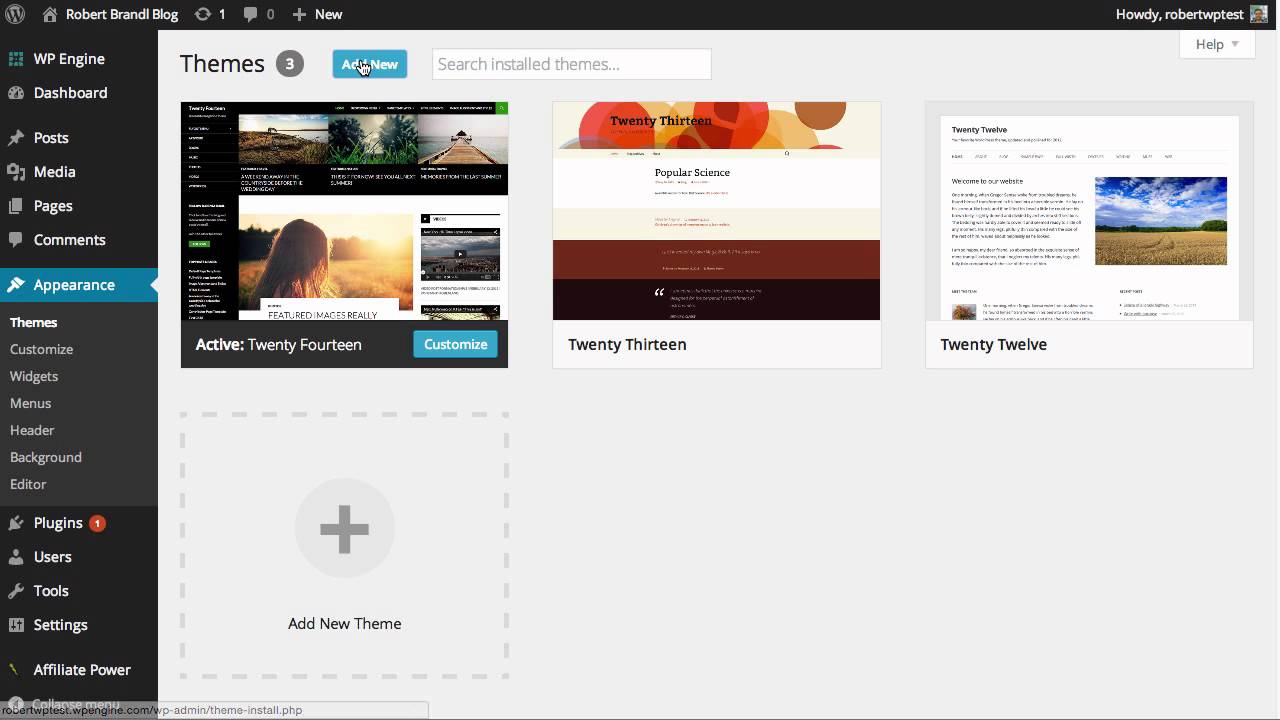Open the Users menu
This screenshot has width=1280, height=720.
pos(79,557)
